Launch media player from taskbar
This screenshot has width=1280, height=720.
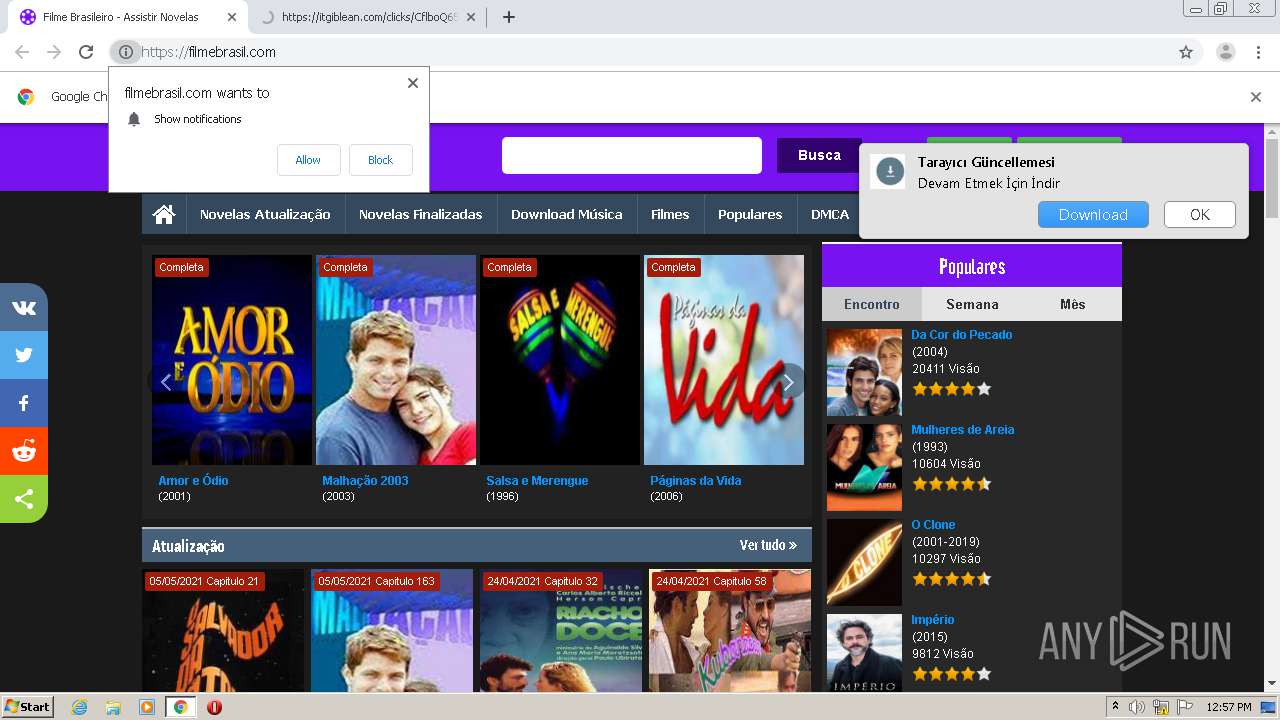click(x=147, y=707)
